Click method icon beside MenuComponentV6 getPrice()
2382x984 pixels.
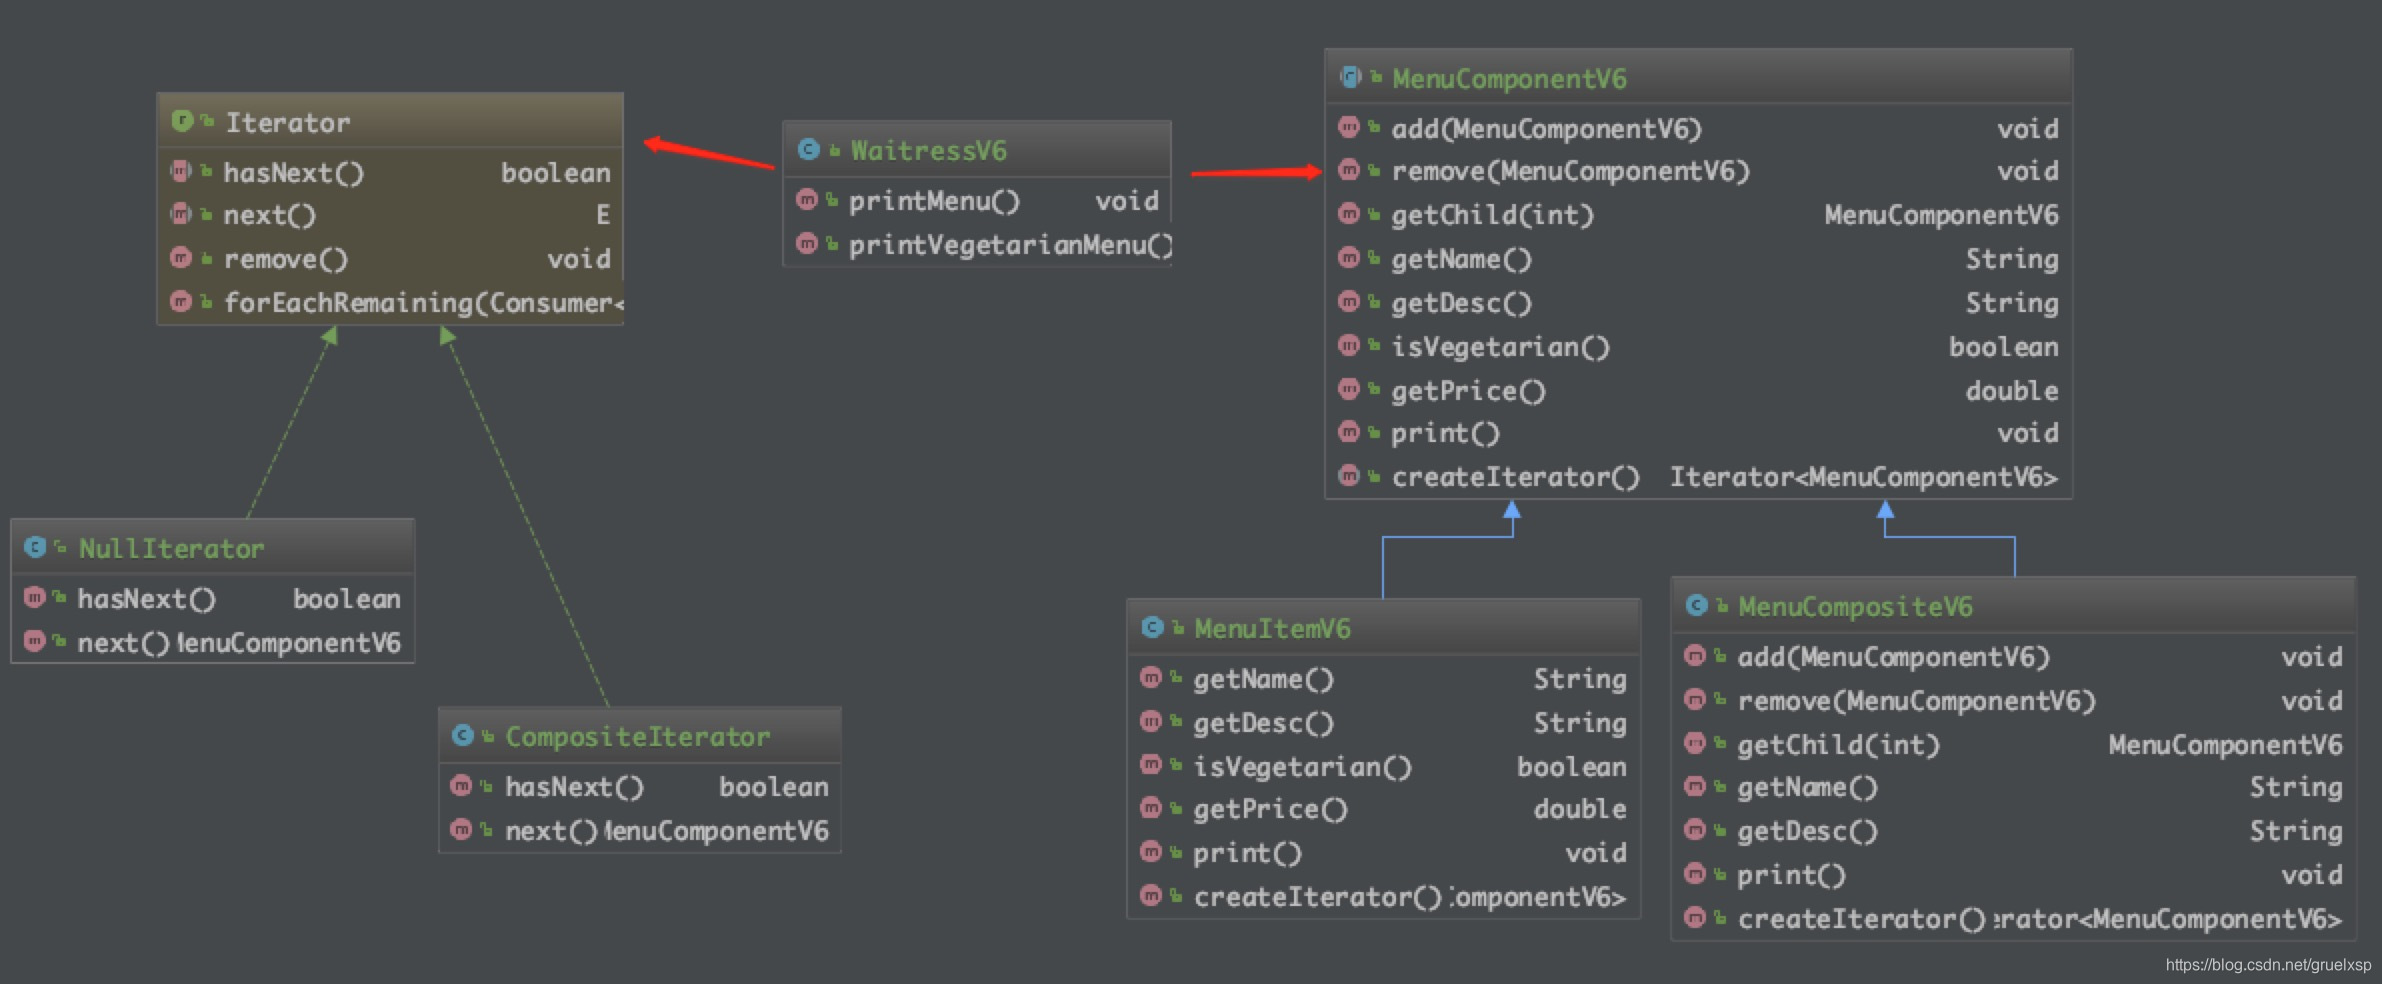1349,388
